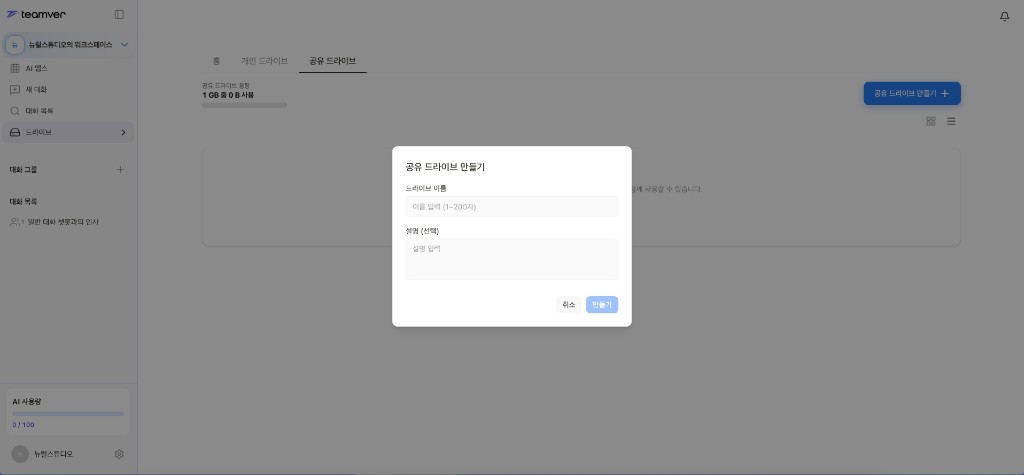Click the '0 / 100' usage text
This screenshot has width=1024, height=475.
coord(24,425)
